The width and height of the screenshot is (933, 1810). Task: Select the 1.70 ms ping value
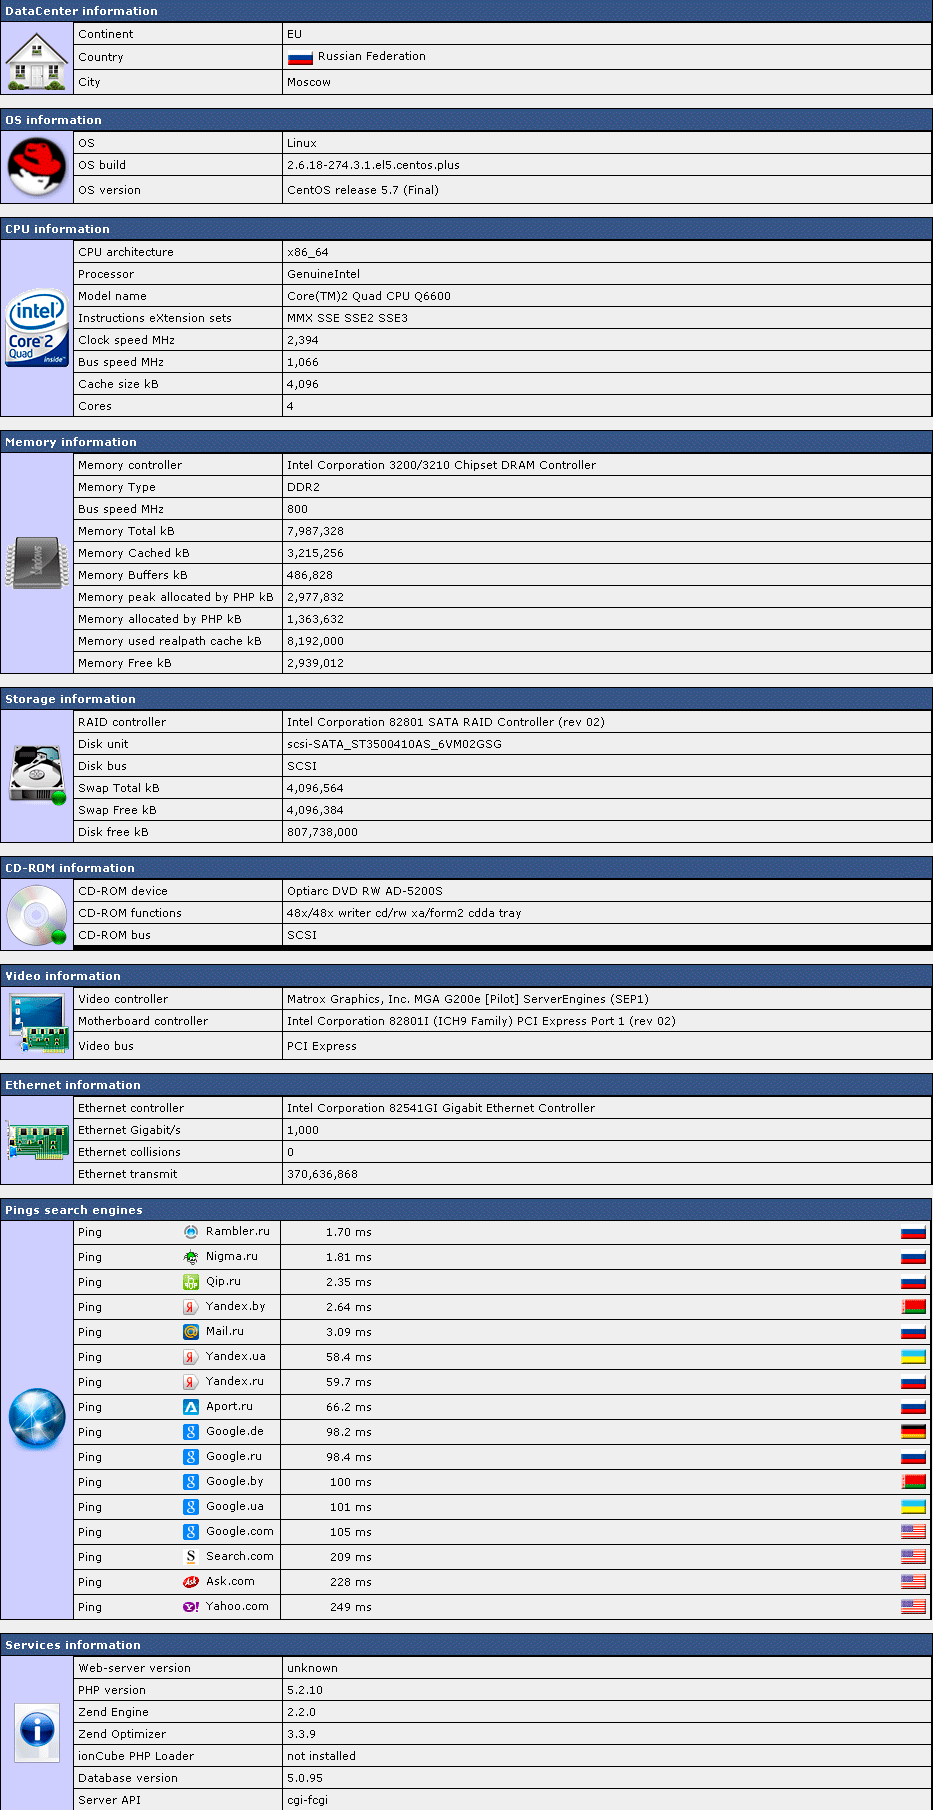click(348, 1232)
